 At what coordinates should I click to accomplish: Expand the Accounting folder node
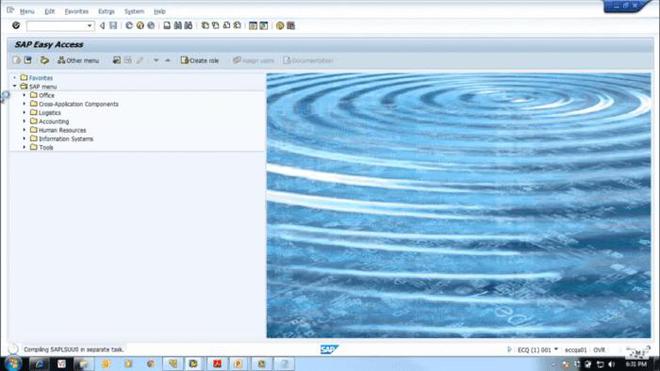click(24, 121)
